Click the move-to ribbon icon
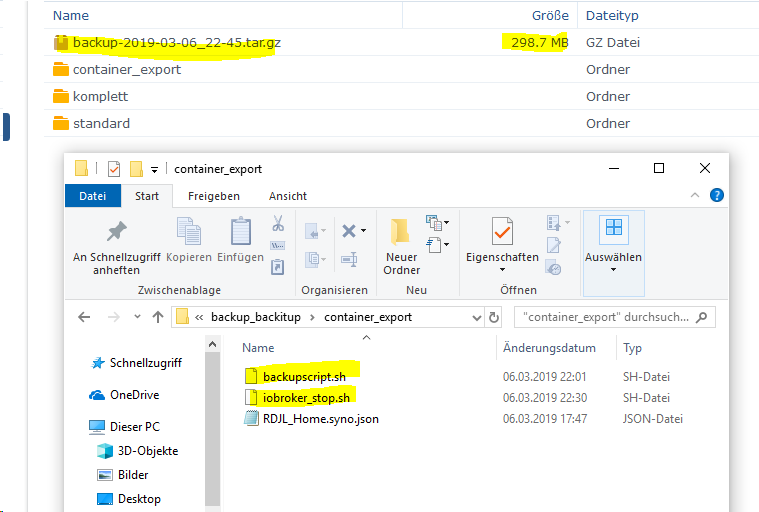Image resolution: width=759 pixels, height=512 pixels. point(312,231)
